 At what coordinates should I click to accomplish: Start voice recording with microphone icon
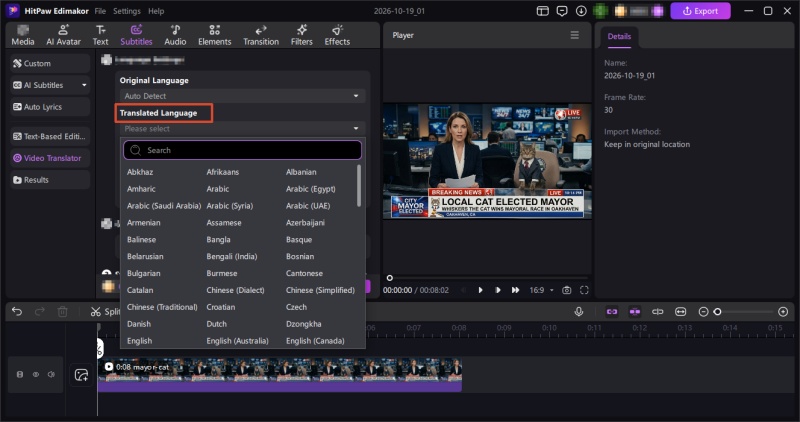coord(579,311)
